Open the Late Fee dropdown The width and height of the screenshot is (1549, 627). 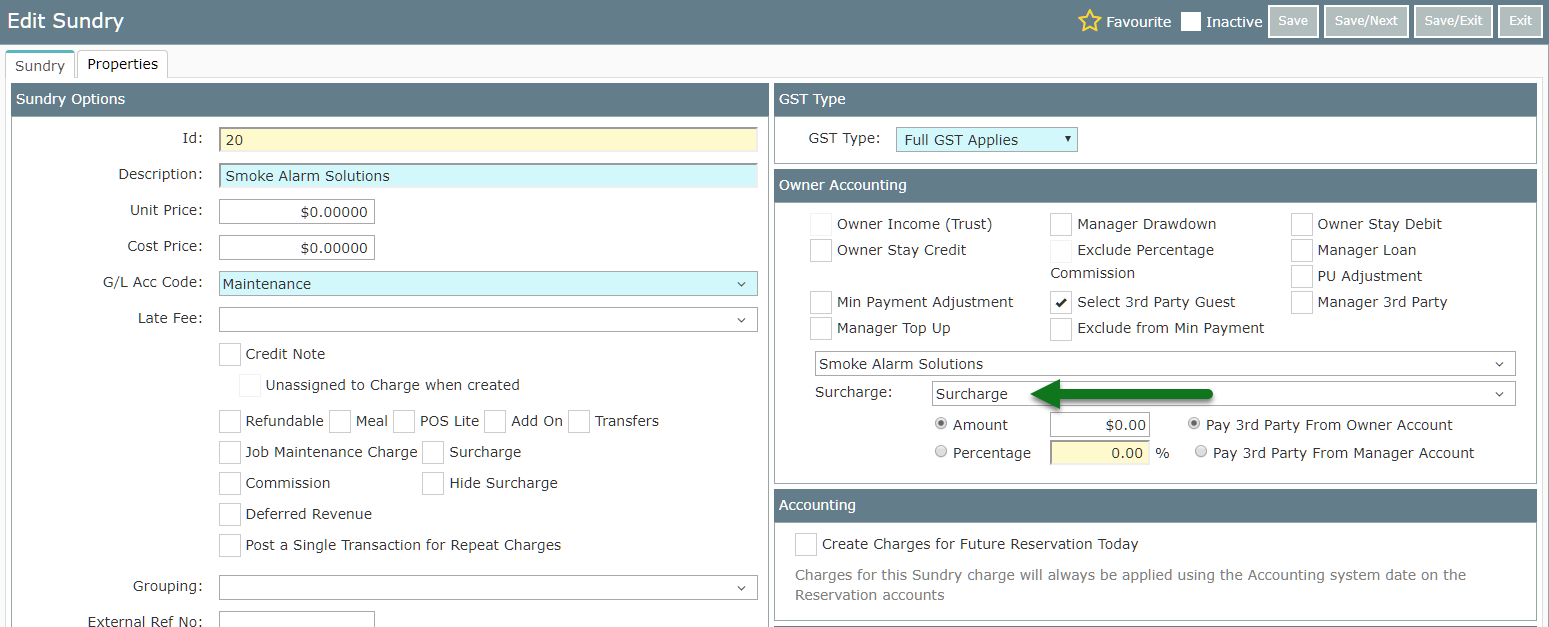click(x=488, y=320)
